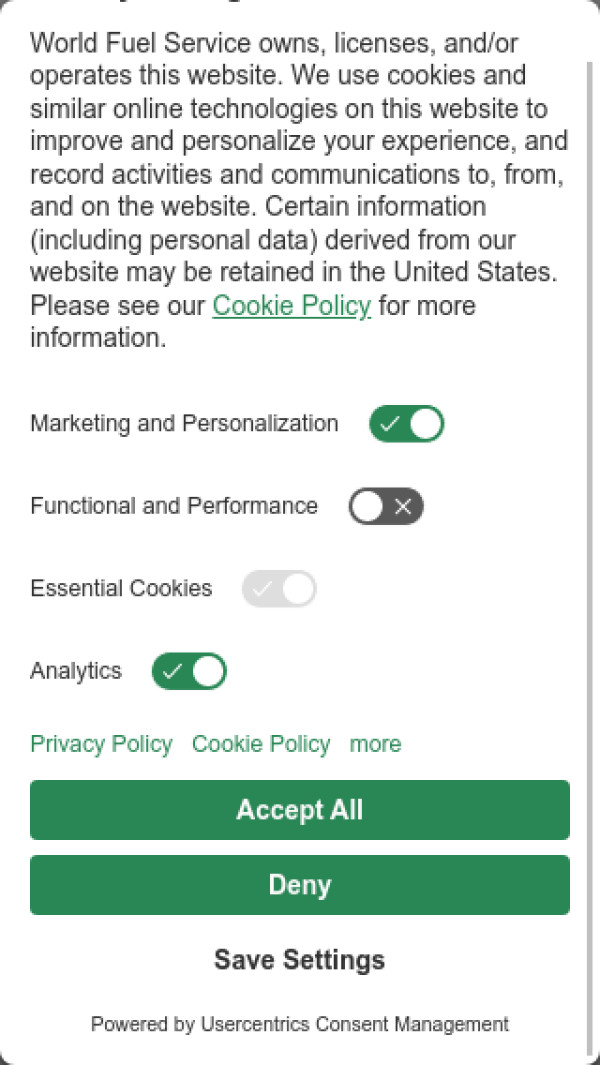
Task: Turn off Marketing and Personalization switch
Action: 407,424
